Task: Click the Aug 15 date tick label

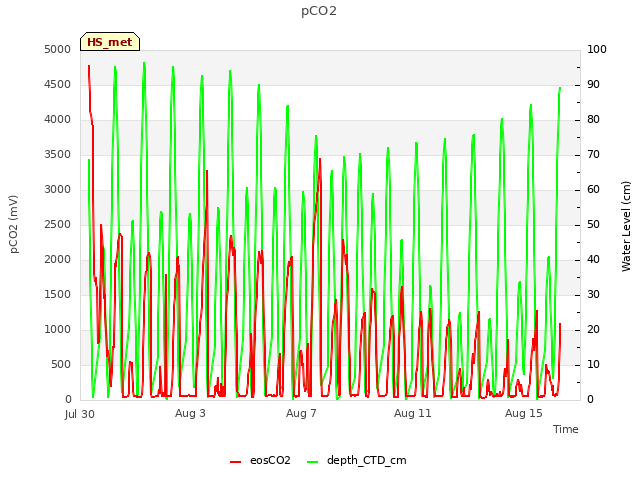Action: (524, 413)
